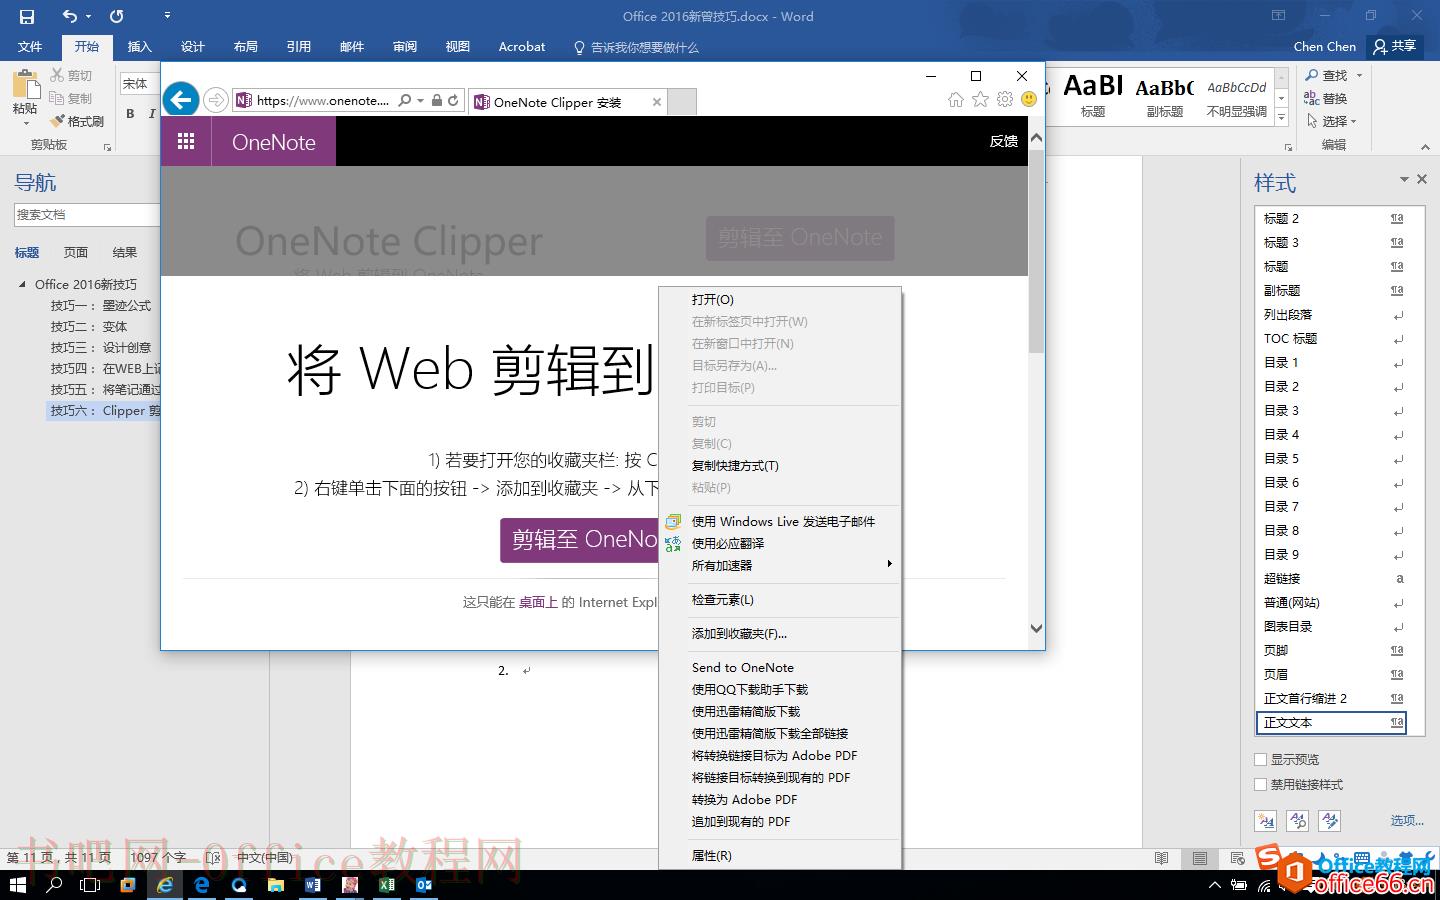Image resolution: width=1440 pixels, height=900 pixels.
Task: Collapse the Office 2016新技巧 tree node
Action: pyautogui.click(x=23, y=284)
